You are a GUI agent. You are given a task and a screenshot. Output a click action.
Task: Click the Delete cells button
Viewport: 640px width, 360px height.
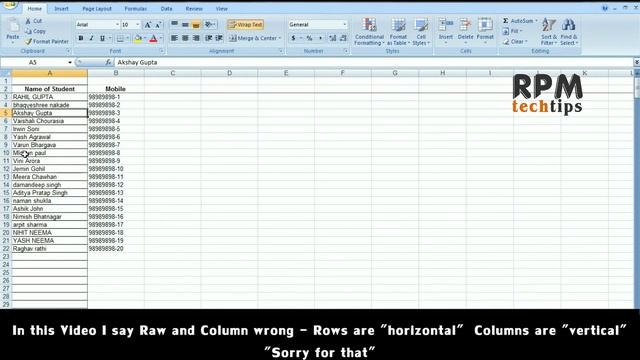(x=465, y=31)
